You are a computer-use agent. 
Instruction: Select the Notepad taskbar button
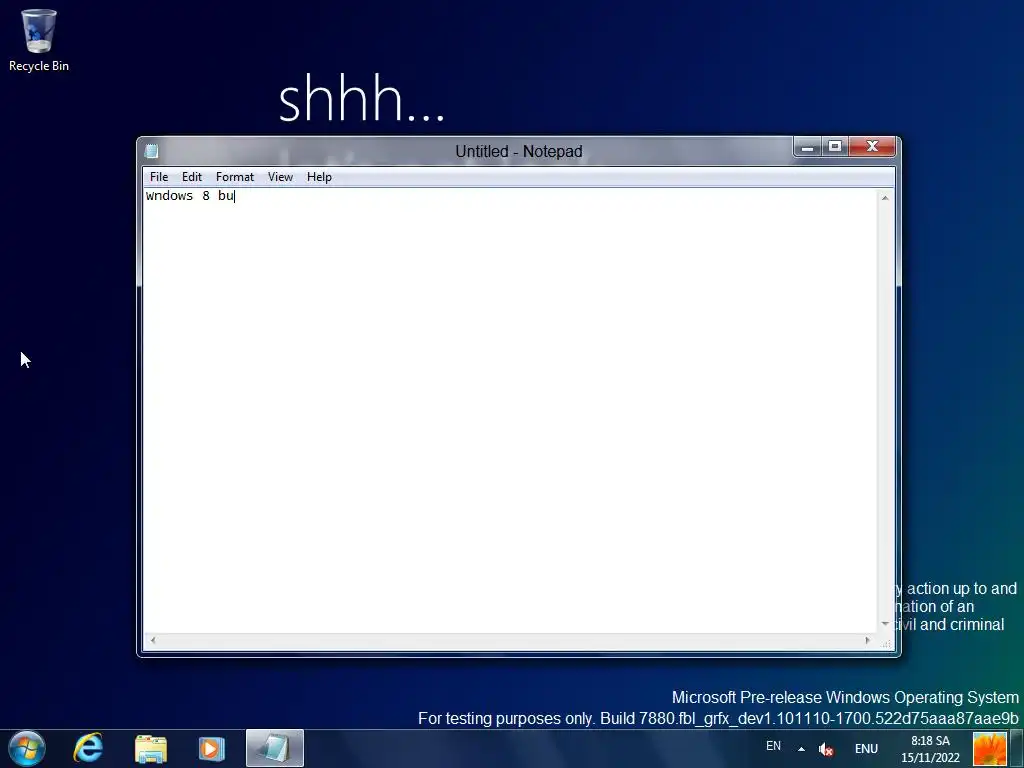(275, 748)
